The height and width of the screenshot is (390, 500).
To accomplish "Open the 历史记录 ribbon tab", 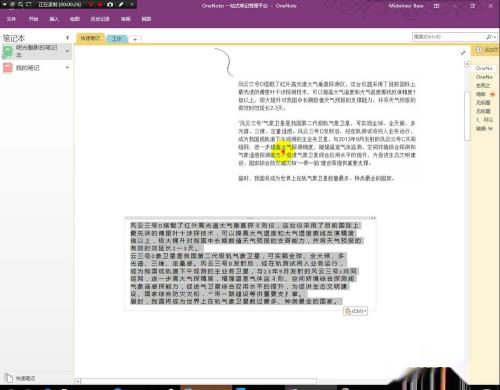I will tap(100, 19).
